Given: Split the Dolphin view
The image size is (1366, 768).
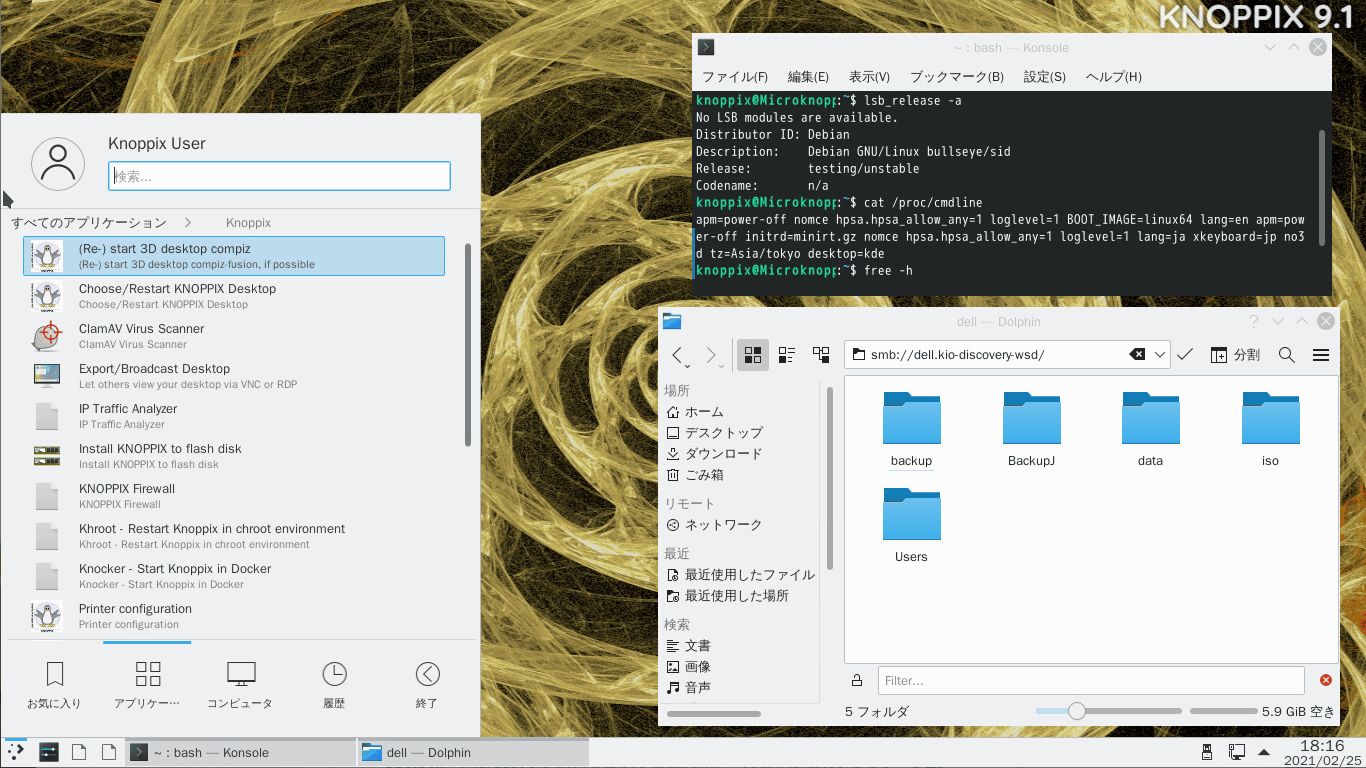Looking at the screenshot, I should pyautogui.click(x=1235, y=354).
